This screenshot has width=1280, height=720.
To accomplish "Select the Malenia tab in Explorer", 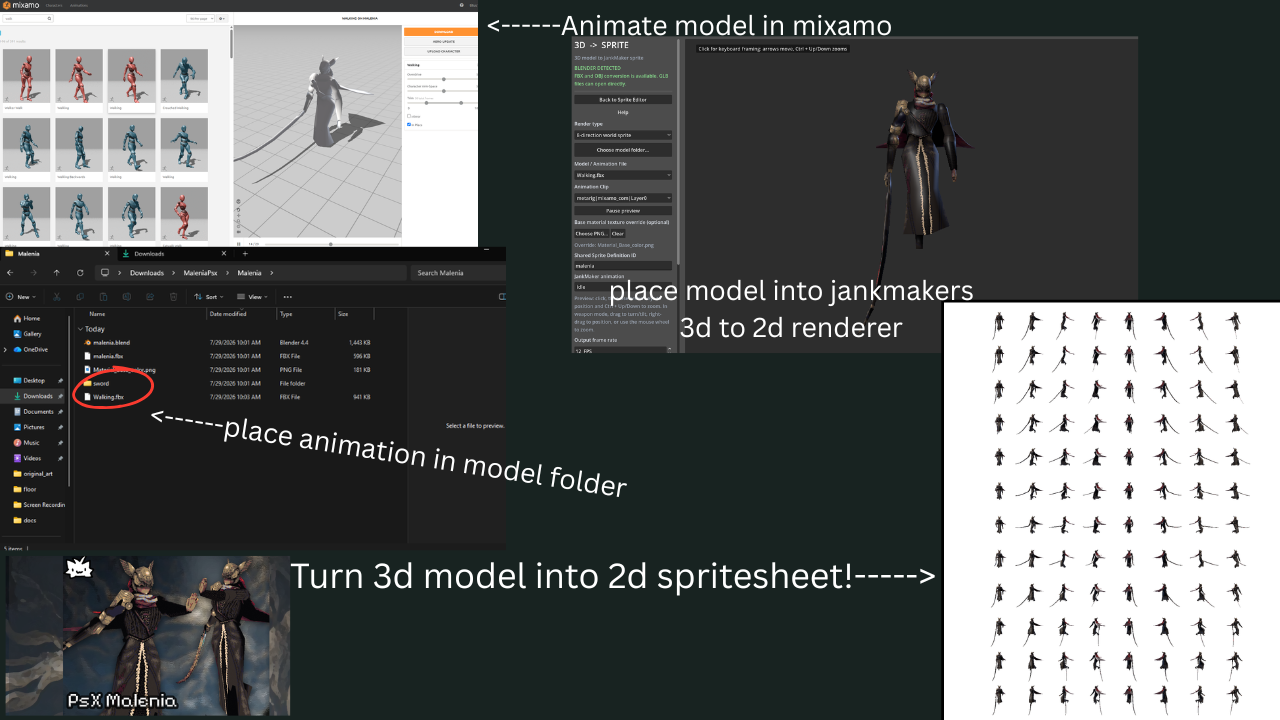I will [58, 254].
